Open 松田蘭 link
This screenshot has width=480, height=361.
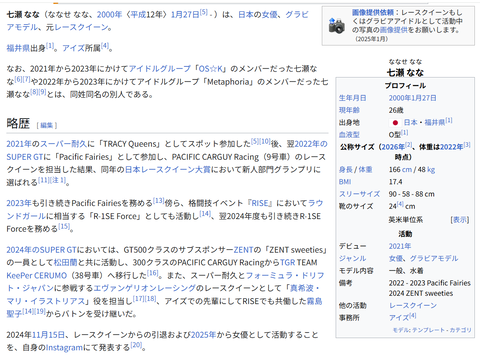coord(66,263)
